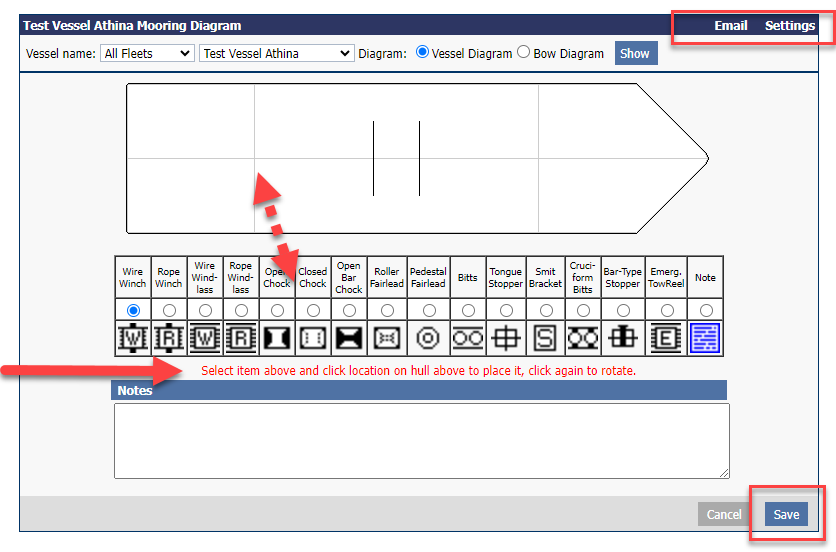Click the Wire Winch radio button
Viewport: 836px width, 552px height.
click(x=133, y=310)
